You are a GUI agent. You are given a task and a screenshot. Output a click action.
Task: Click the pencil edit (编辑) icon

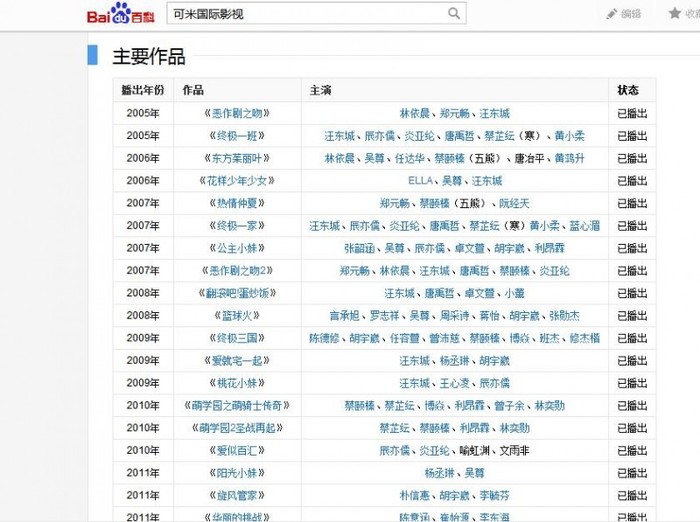click(612, 14)
